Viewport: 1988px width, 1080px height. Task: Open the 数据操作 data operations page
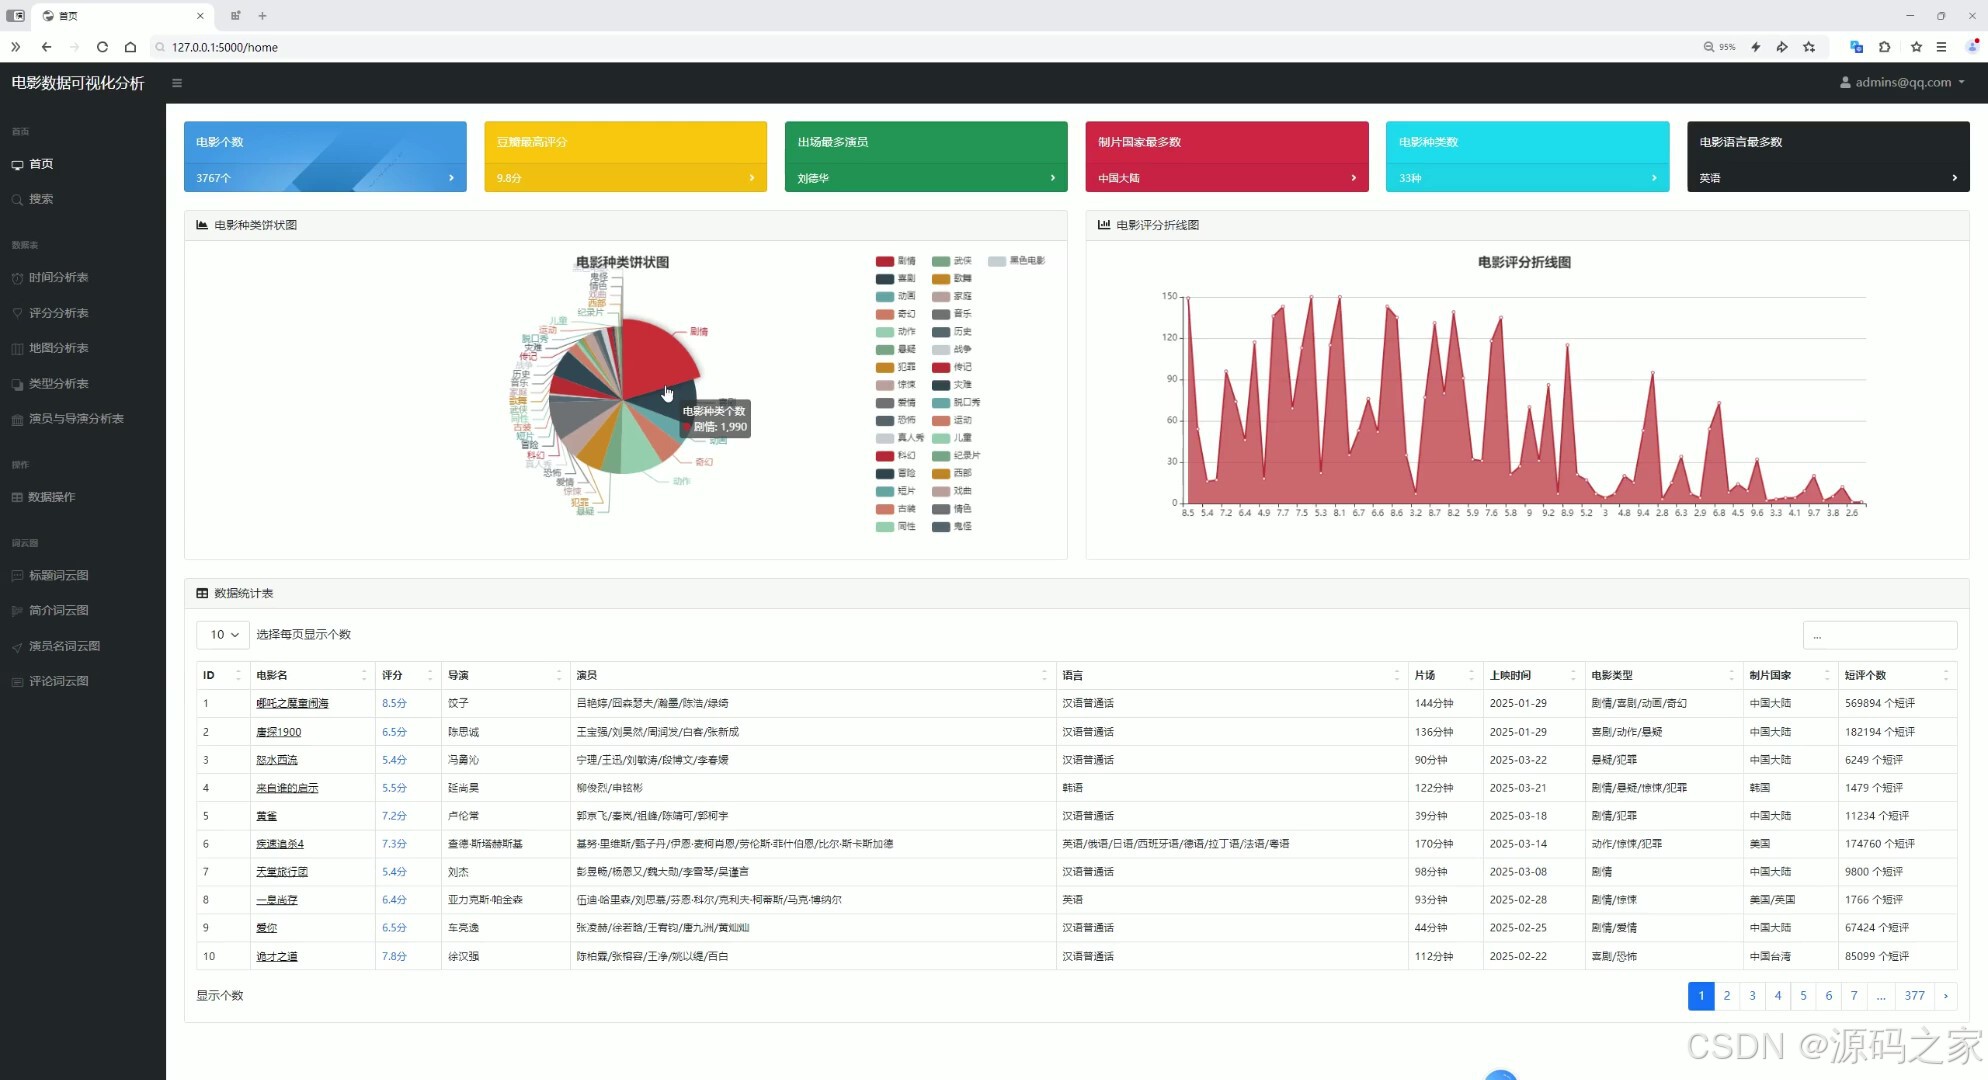52,497
